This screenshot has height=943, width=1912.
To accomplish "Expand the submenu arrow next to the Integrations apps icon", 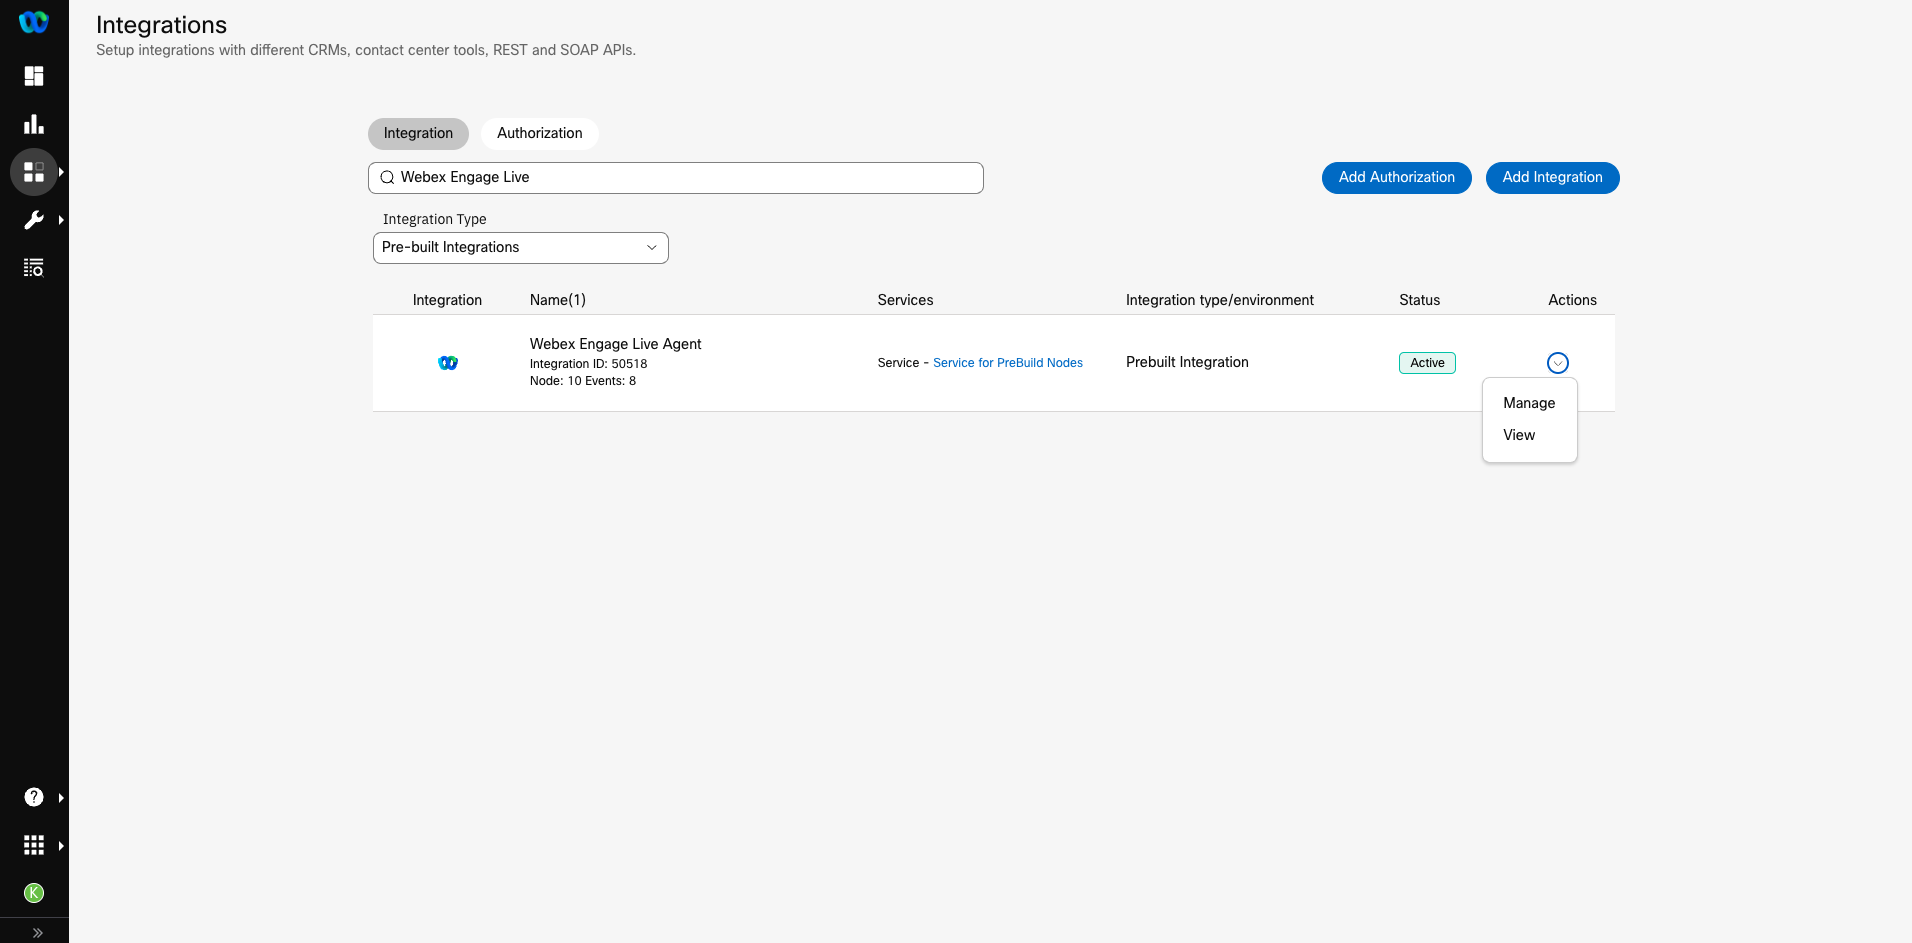I will point(62,172).
